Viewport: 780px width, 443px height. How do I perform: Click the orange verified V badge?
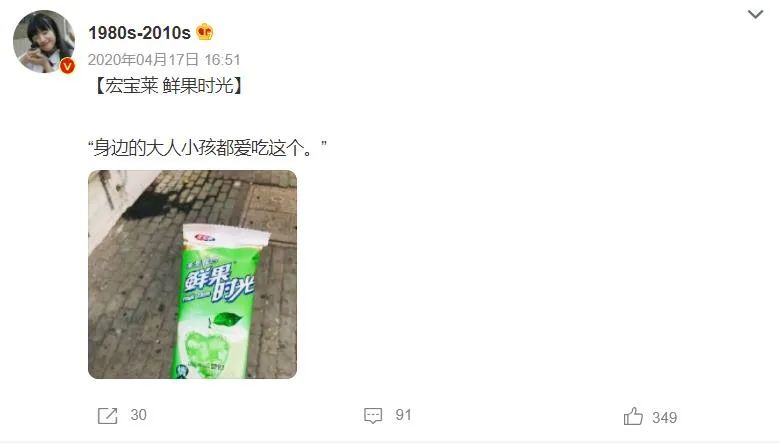(x=67, y=66)
